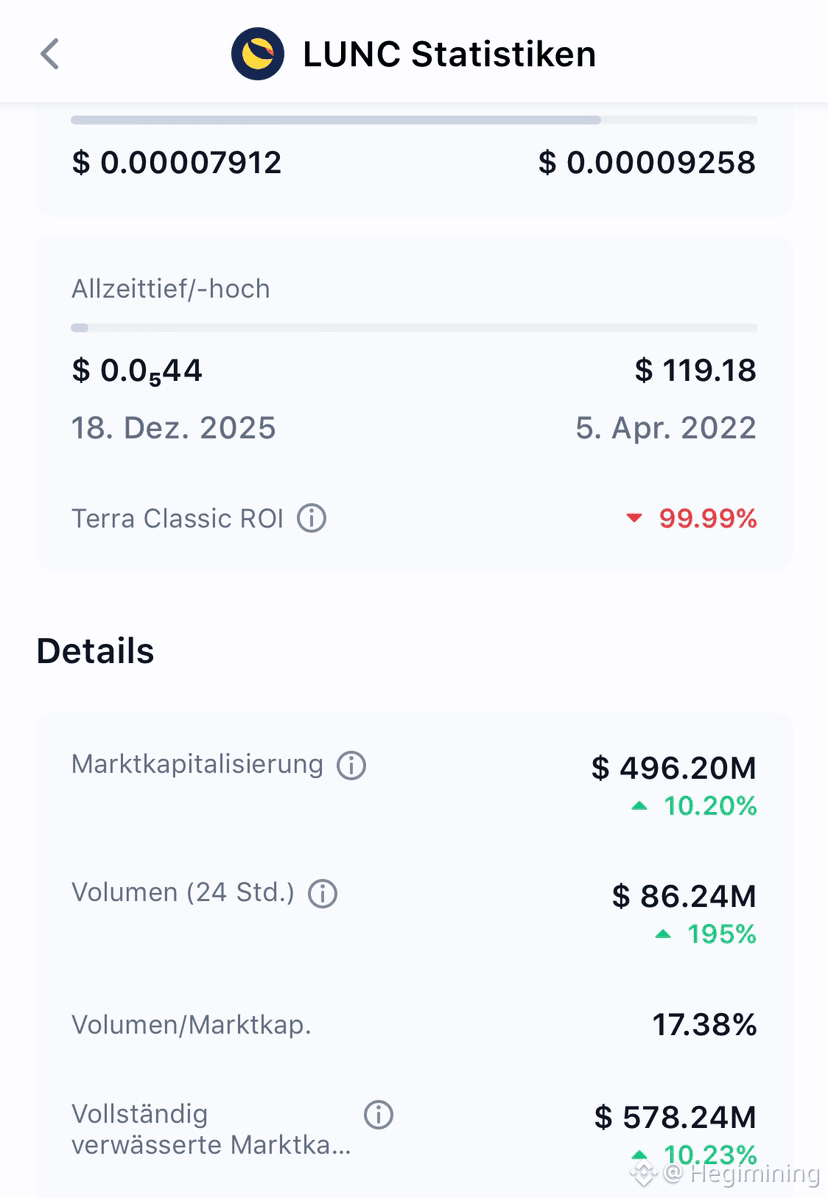The height and width of the screenshot is (1198, 828).
Task: Open fully diluted market cap info icon
Action: pos(378,1115)
